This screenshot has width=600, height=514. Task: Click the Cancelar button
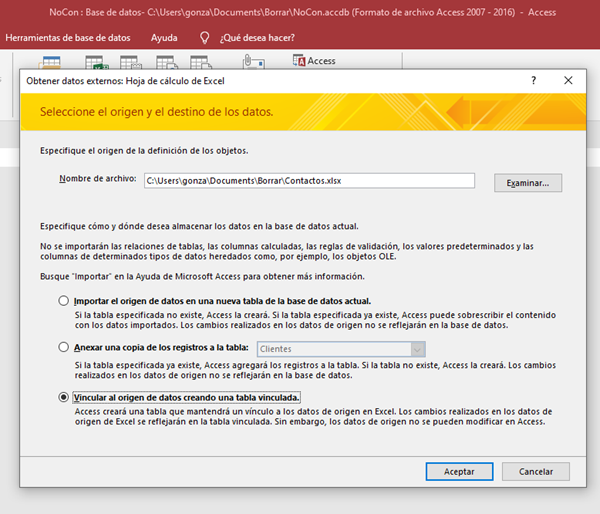tap(536, 472)
